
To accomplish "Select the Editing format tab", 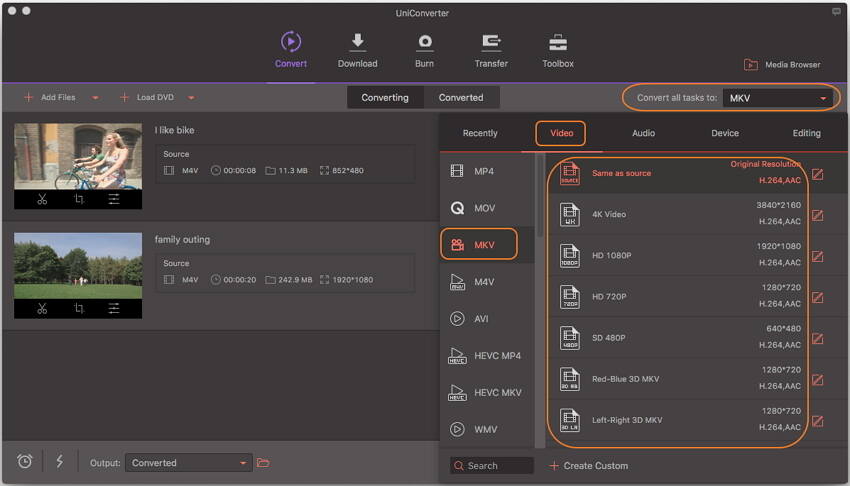I will [x=806, y=133].
